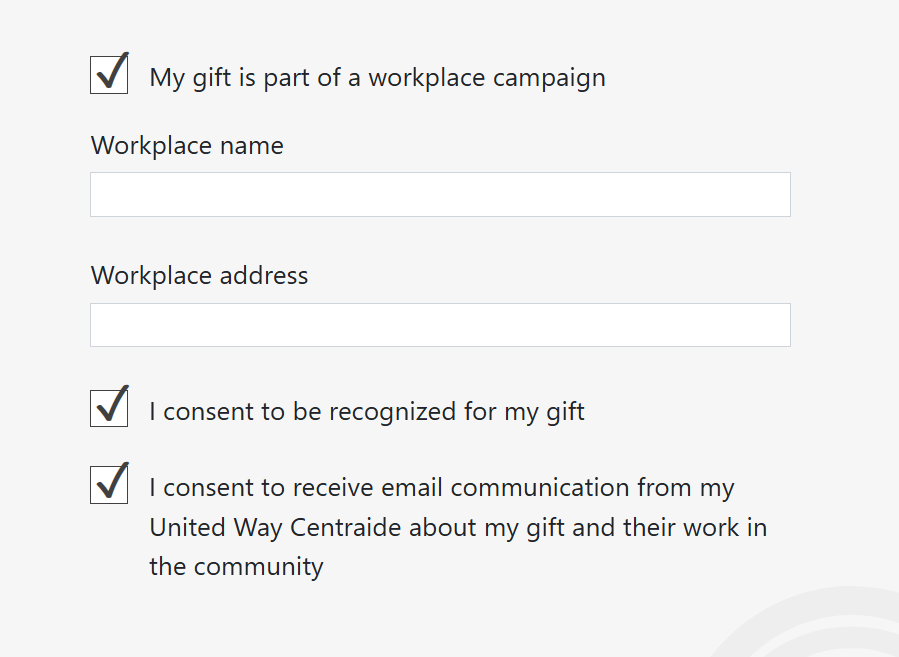Image resolution: width=899 pixels, height=657 pixels.
Task: Uncheck the email communication consent checkbox
Action: click(x=109, y=484)
